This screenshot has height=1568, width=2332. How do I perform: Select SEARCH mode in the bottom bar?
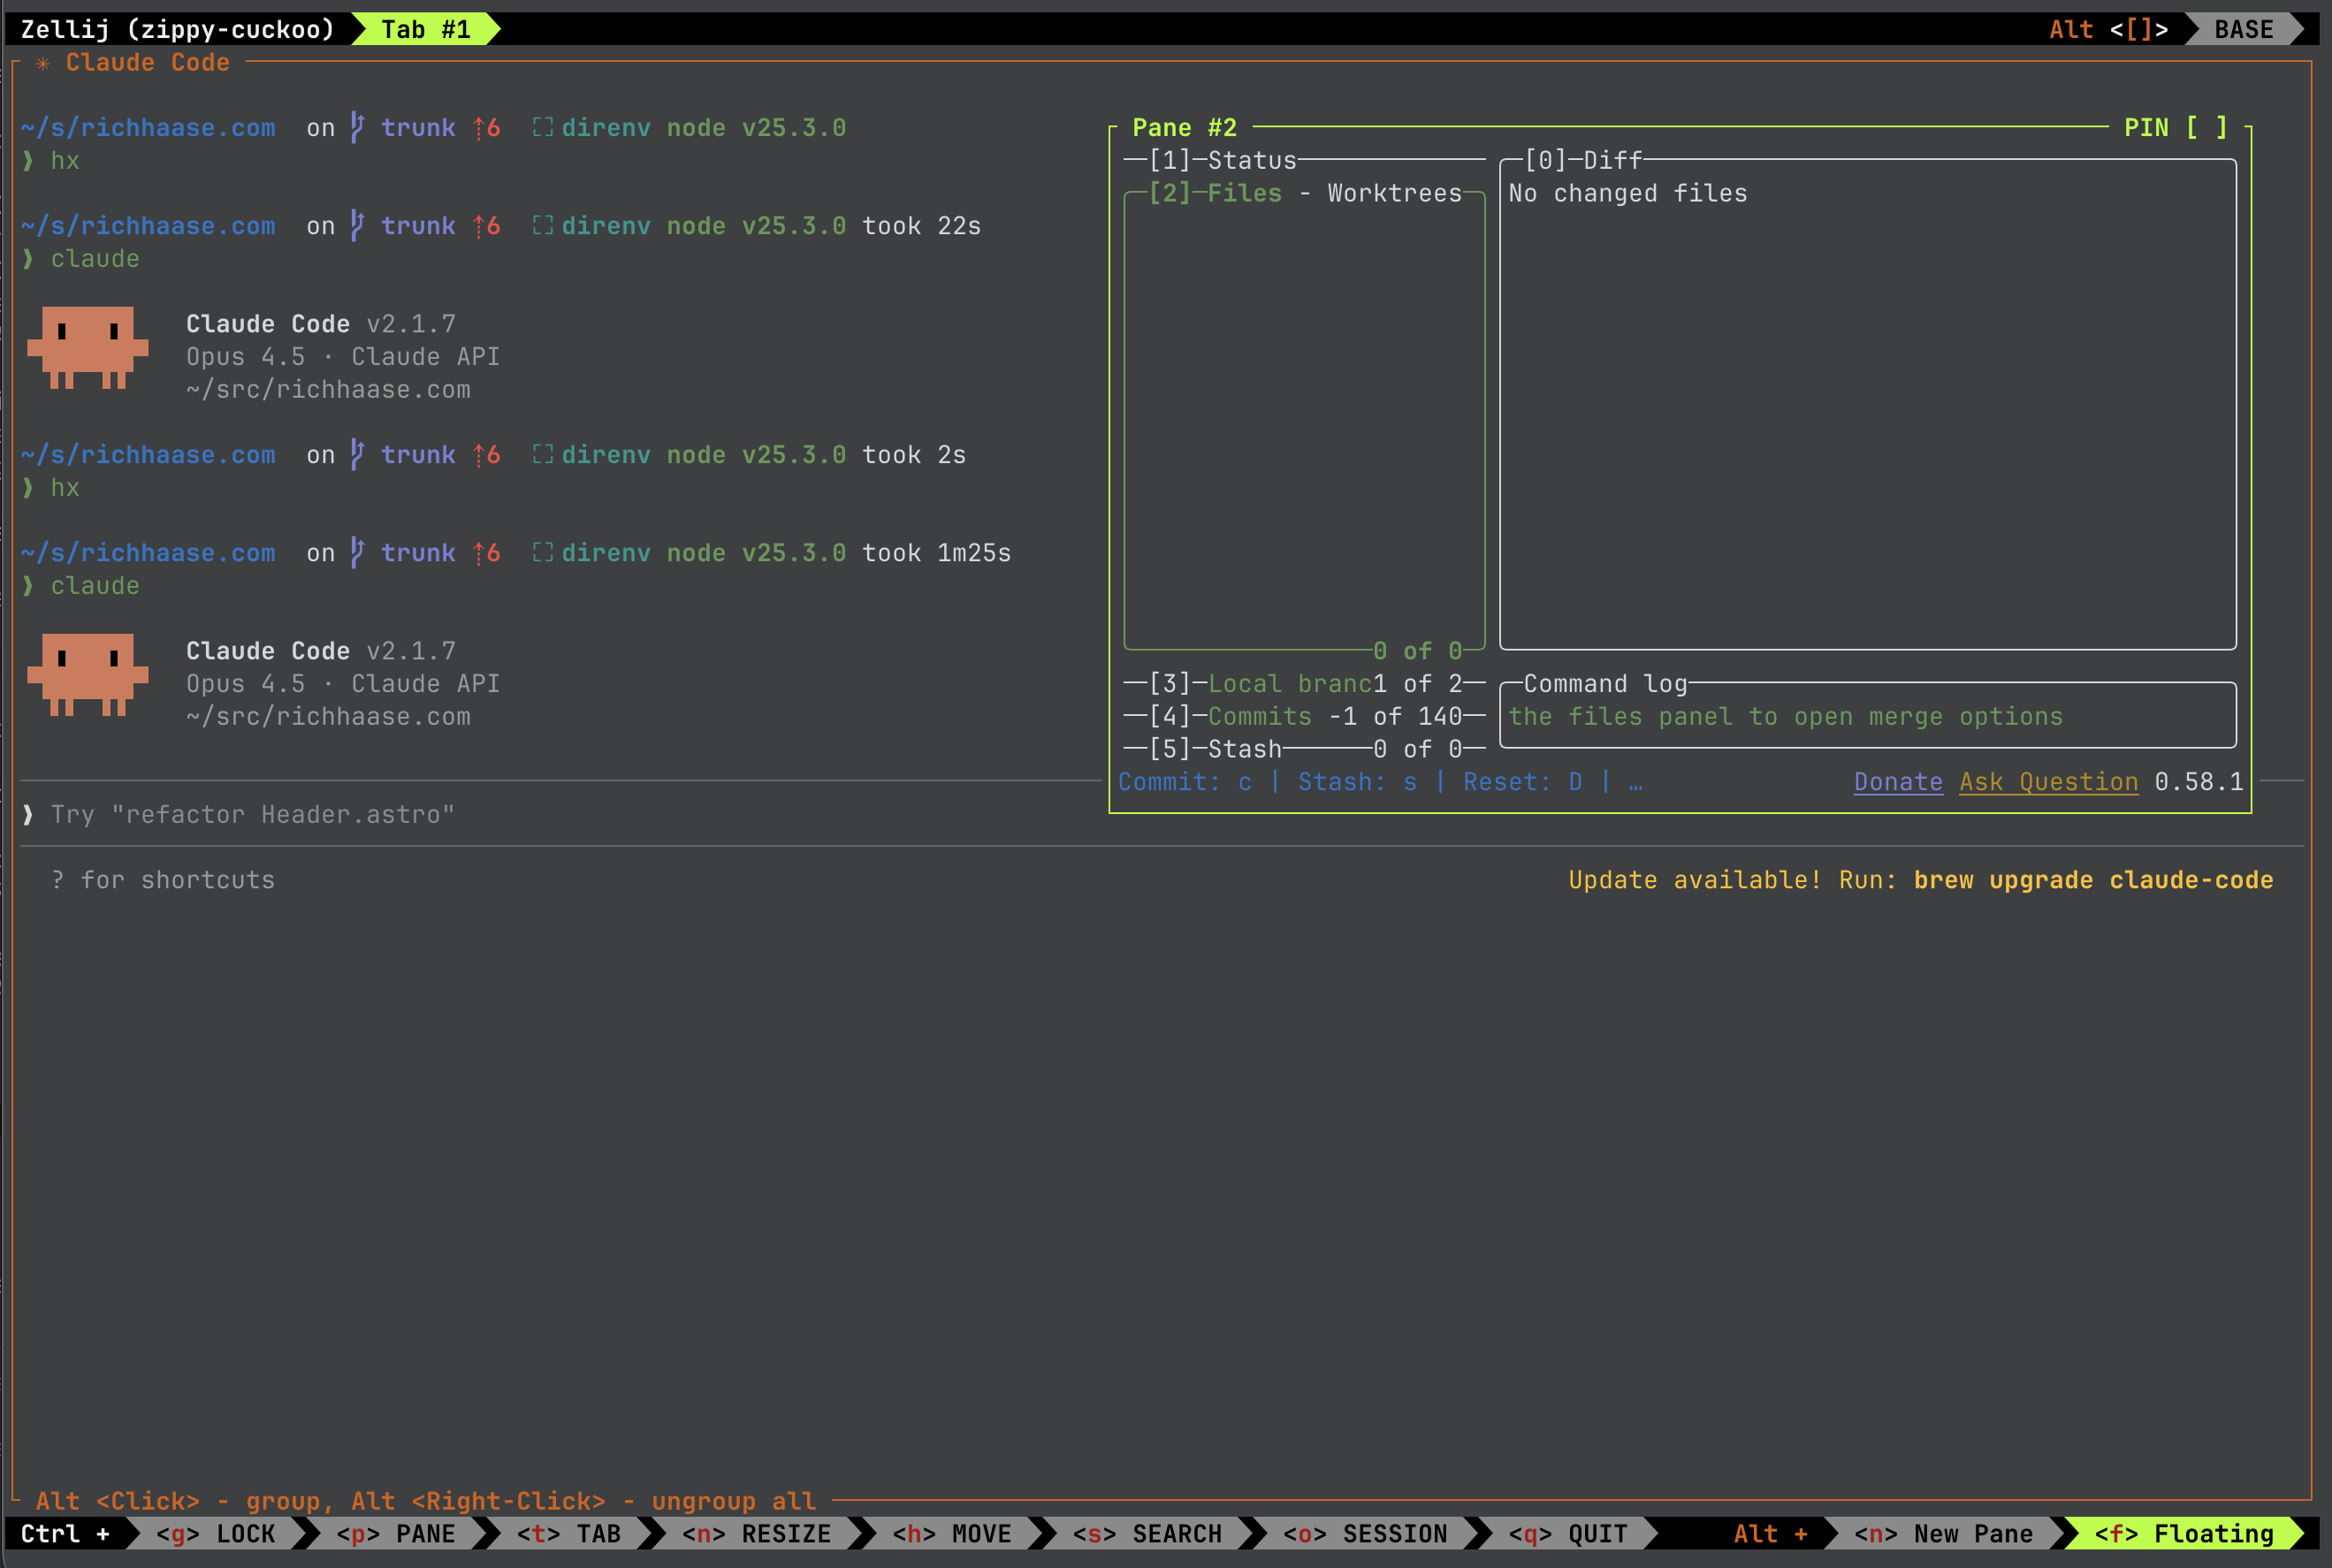[x=1148, y=1533]
